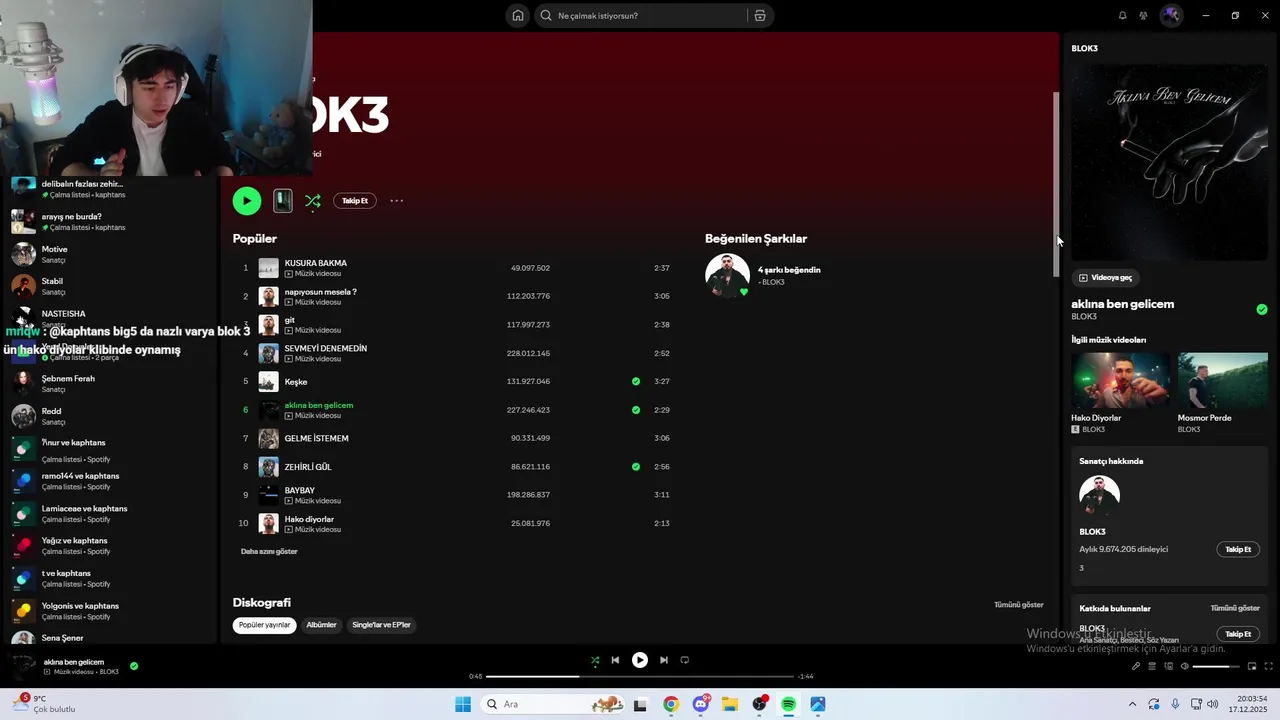Click the green Play button for BLOK3

point(247,201)
